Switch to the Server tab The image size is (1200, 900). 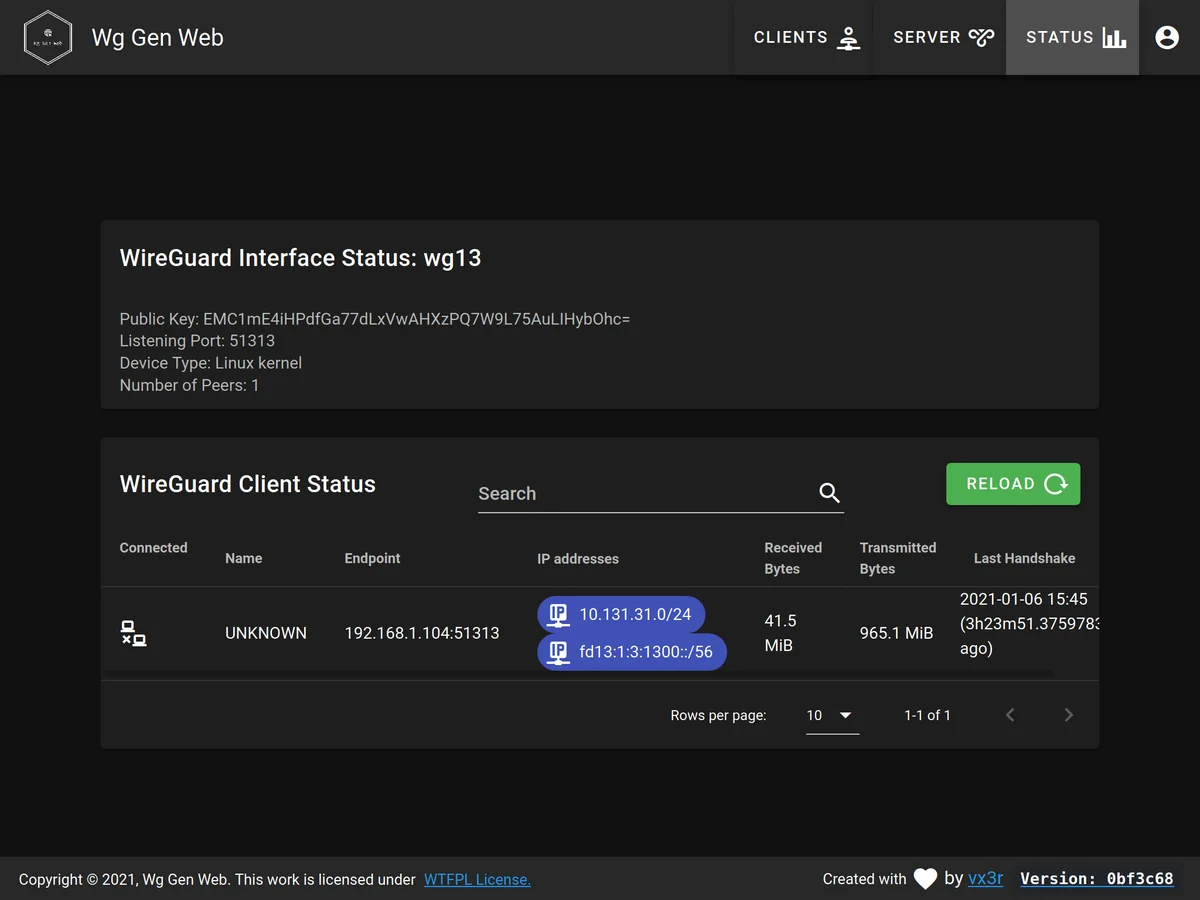(941, 38)
